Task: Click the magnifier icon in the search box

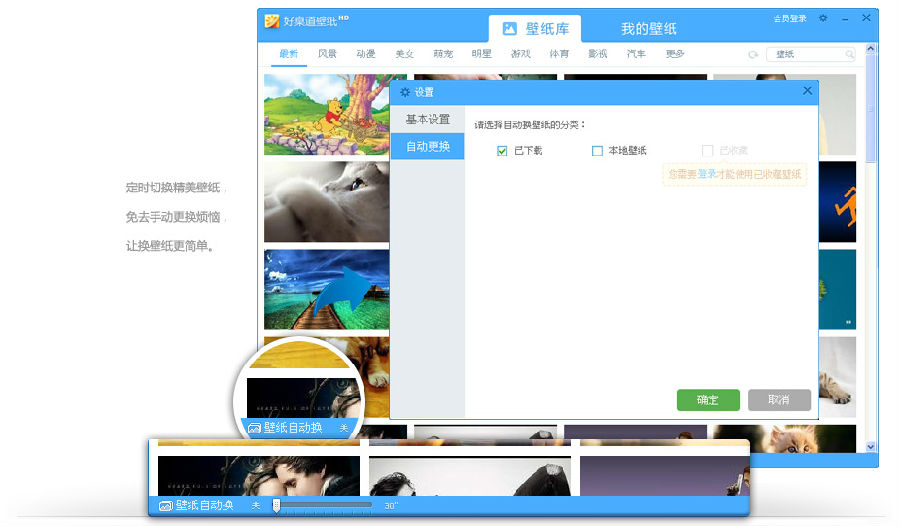Action: (849, 54)
